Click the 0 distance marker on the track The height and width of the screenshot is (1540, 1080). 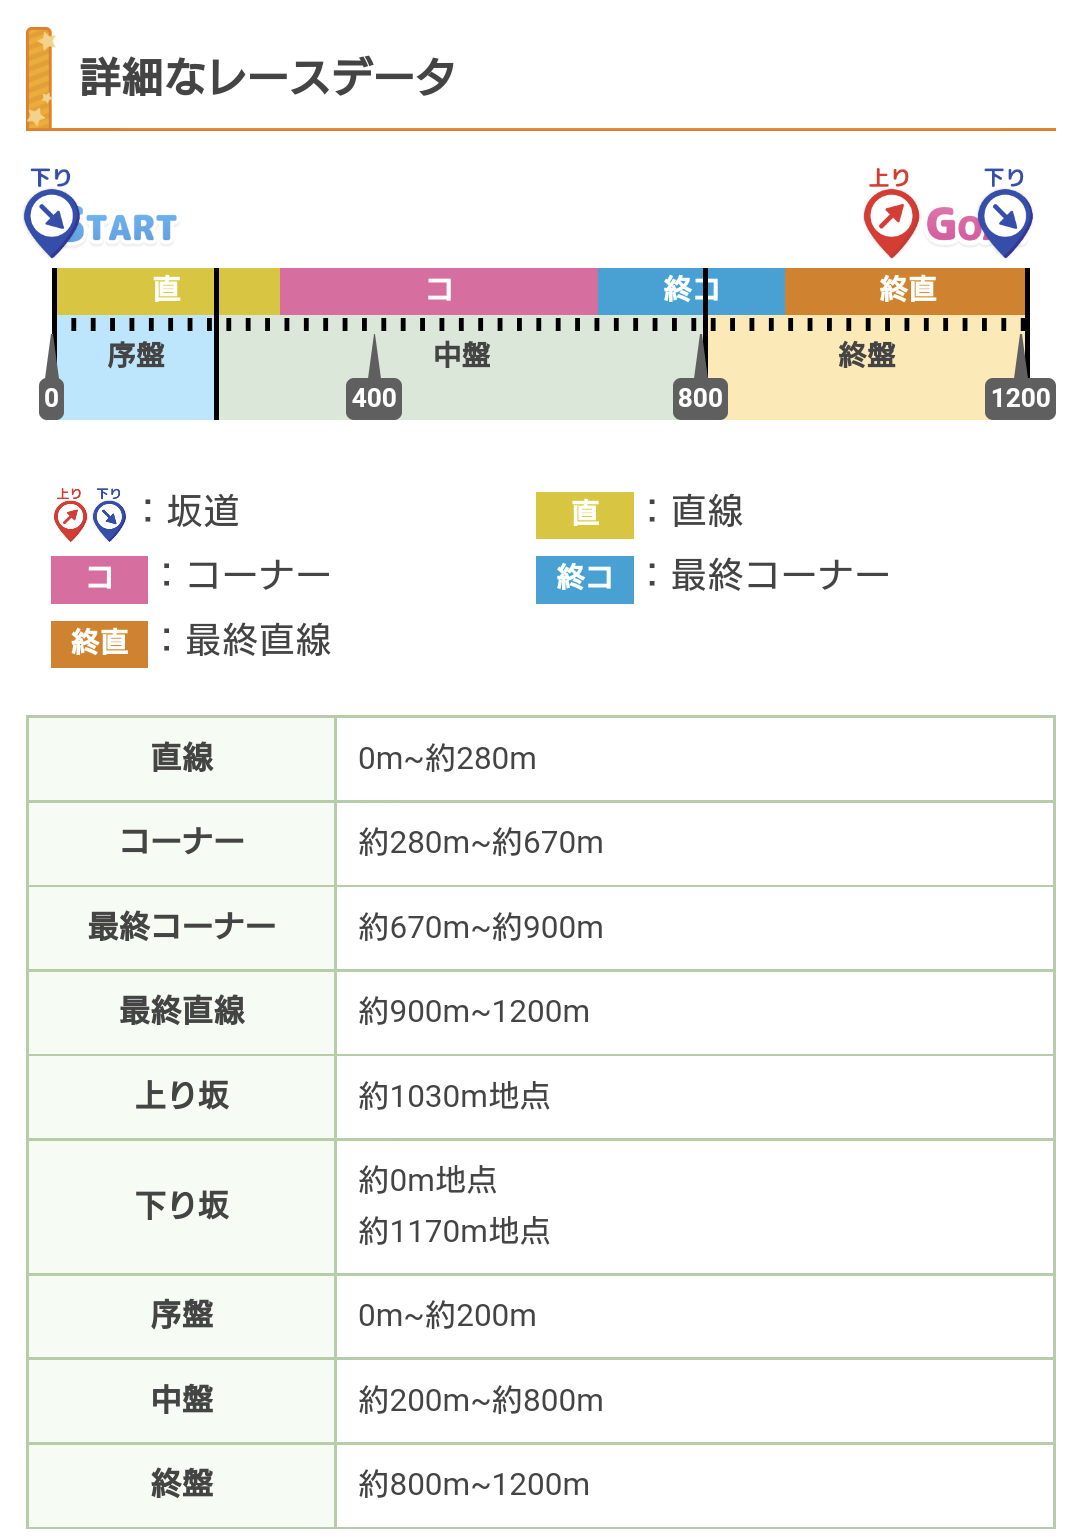coord(51,398)
